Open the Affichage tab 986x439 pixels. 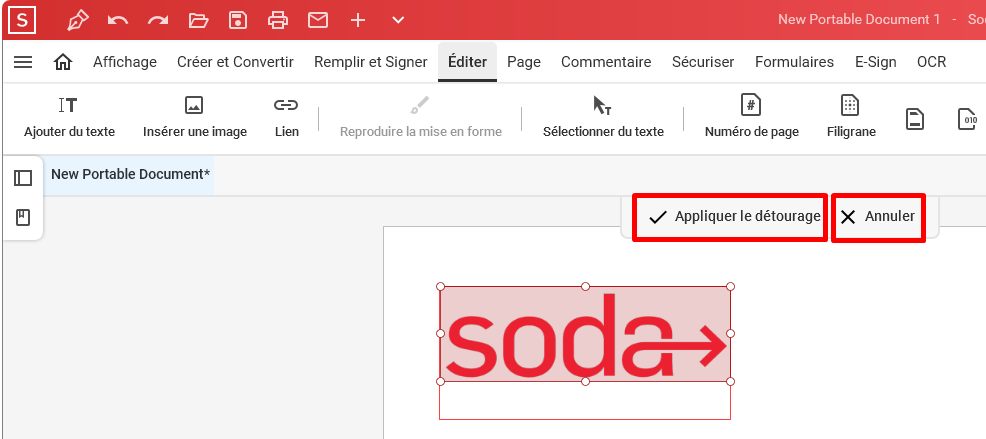click(125, 62)
